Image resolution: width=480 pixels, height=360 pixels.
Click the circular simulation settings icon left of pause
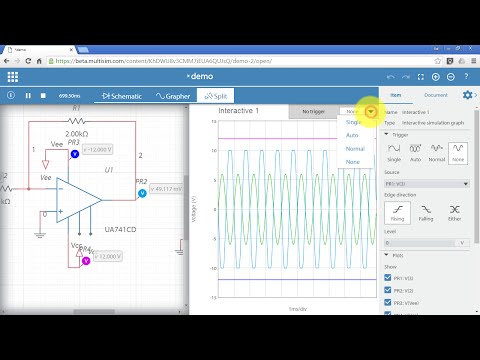[x=11, y=95]
